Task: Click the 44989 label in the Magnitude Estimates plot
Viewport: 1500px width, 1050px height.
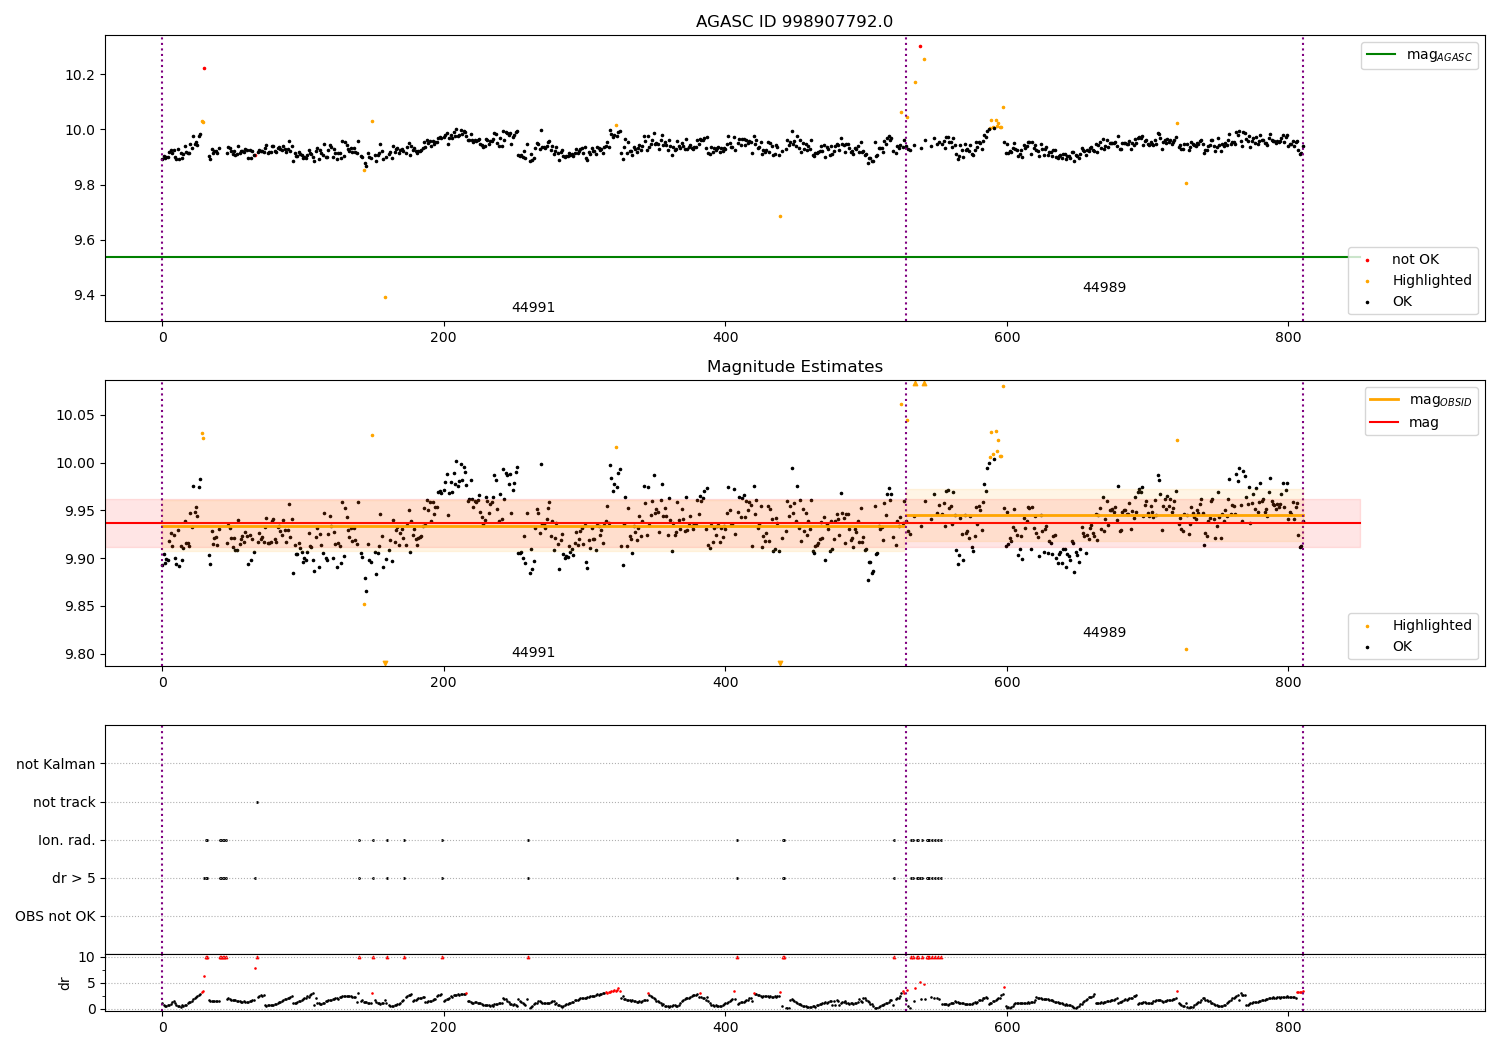Action: point(1104,633)
